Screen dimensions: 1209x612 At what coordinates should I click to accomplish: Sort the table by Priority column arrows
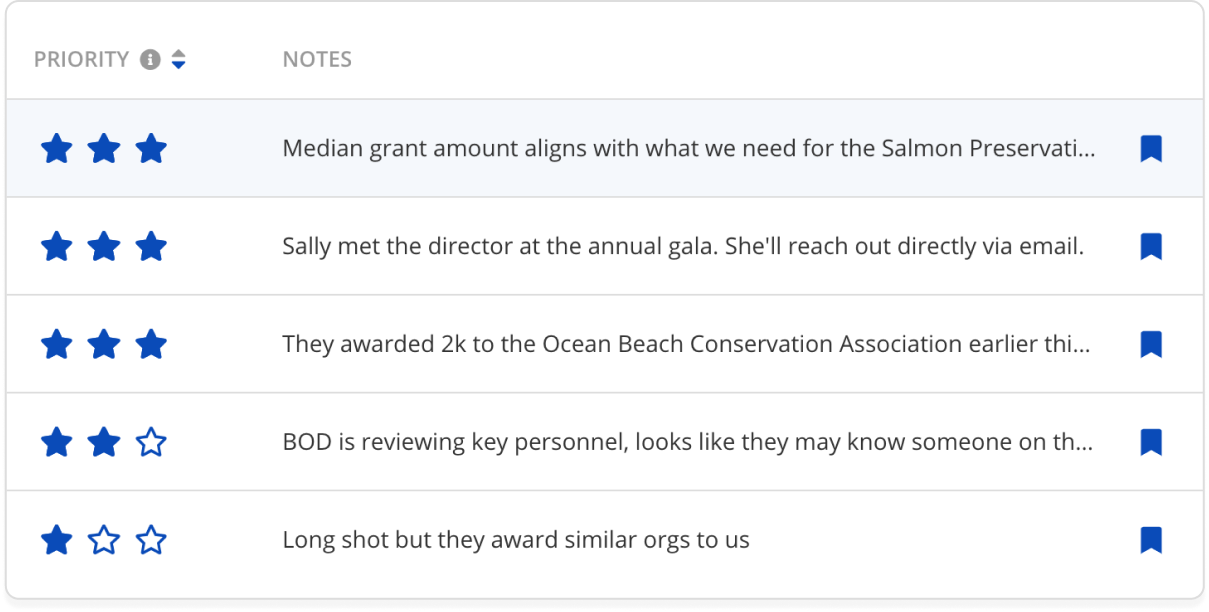click(178, 60)
